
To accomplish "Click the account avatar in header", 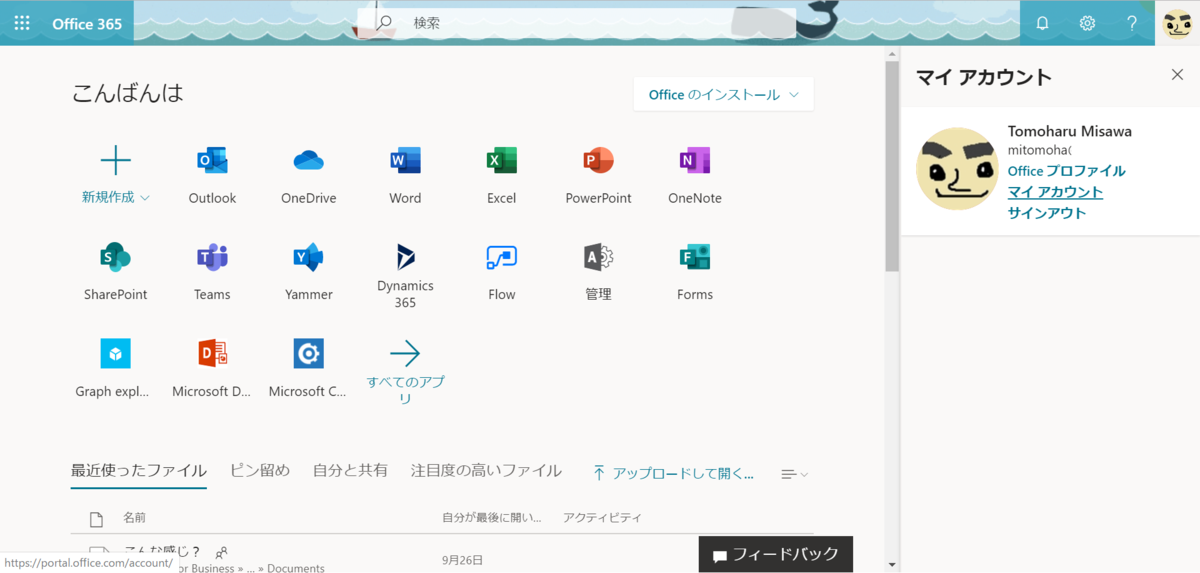I will (1177, 23).
